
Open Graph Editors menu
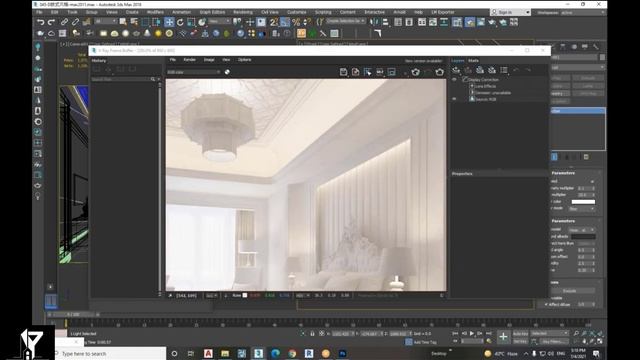(x=212, y=12)
